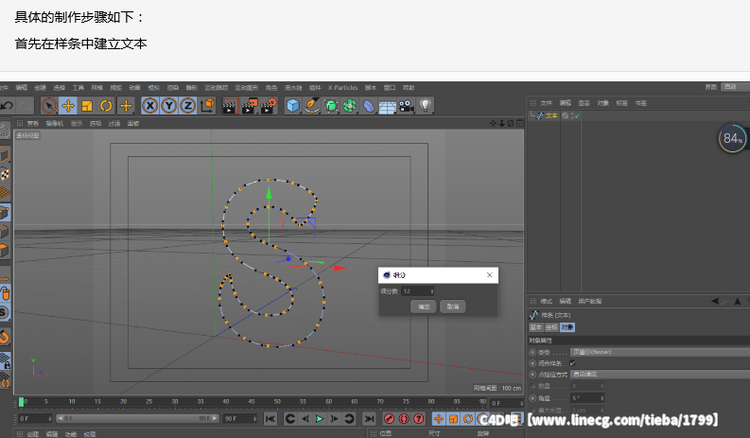Click 确定 in the subdivide dialog
Viewport: 750px width, 438px height.
(x=423, y=306)
